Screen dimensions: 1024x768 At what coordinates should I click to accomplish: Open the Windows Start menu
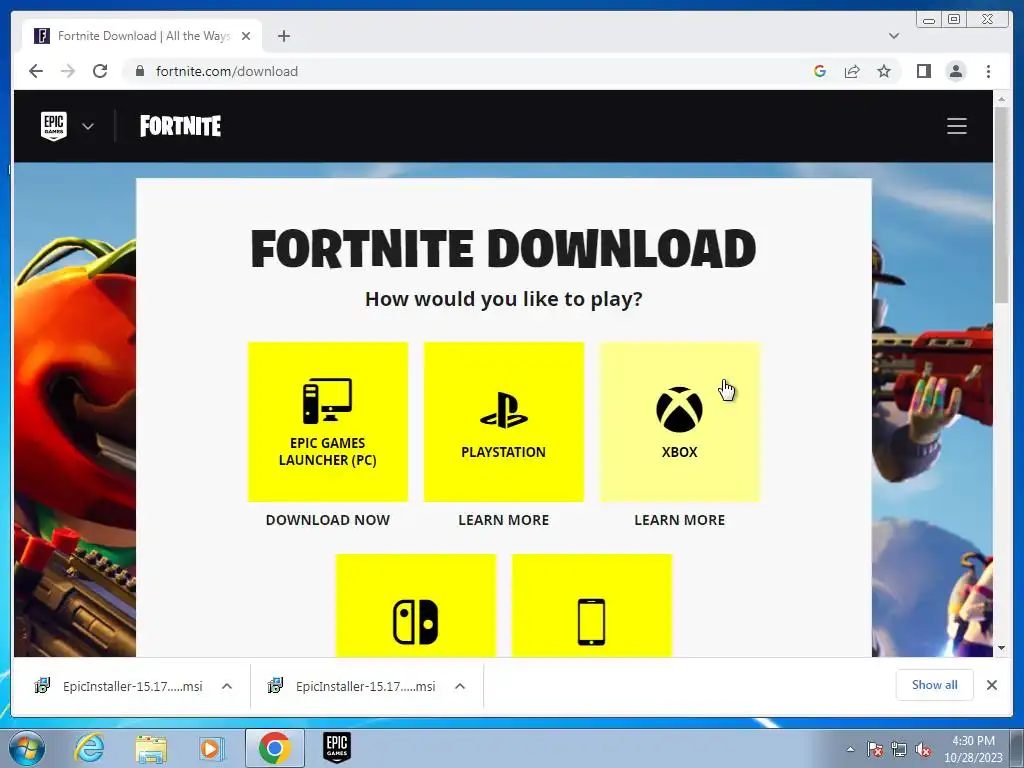coord(25,748)
